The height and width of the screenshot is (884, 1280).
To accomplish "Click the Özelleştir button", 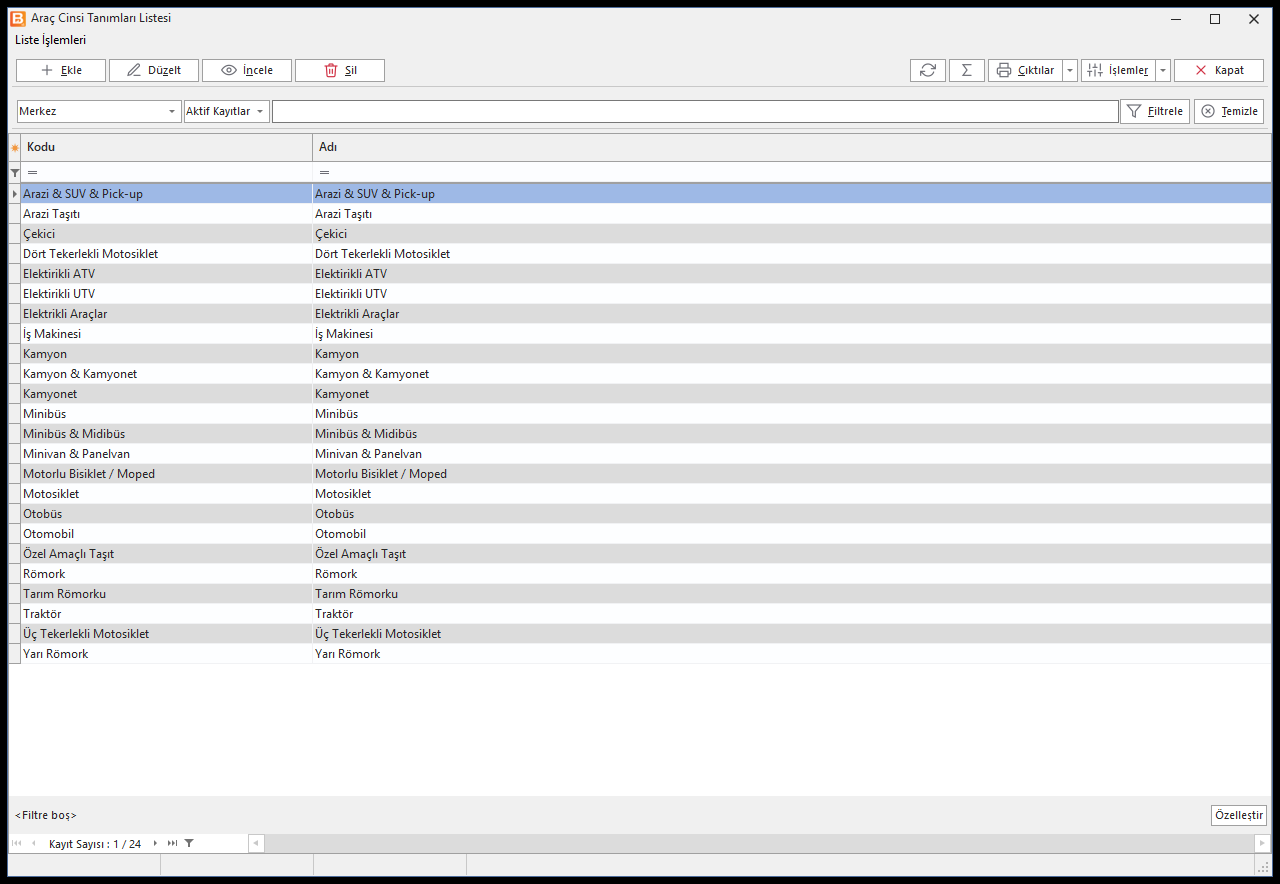I will pyautogui.click(x=1239, y=815).
